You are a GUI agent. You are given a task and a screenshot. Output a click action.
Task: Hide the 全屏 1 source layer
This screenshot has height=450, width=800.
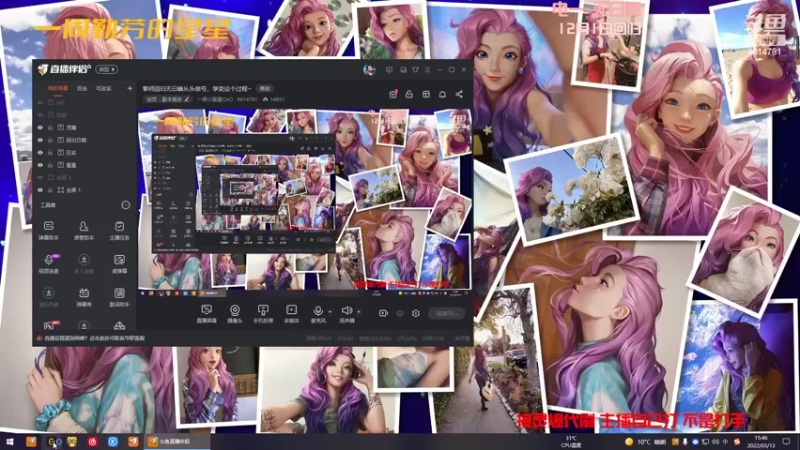pos(40,190)
